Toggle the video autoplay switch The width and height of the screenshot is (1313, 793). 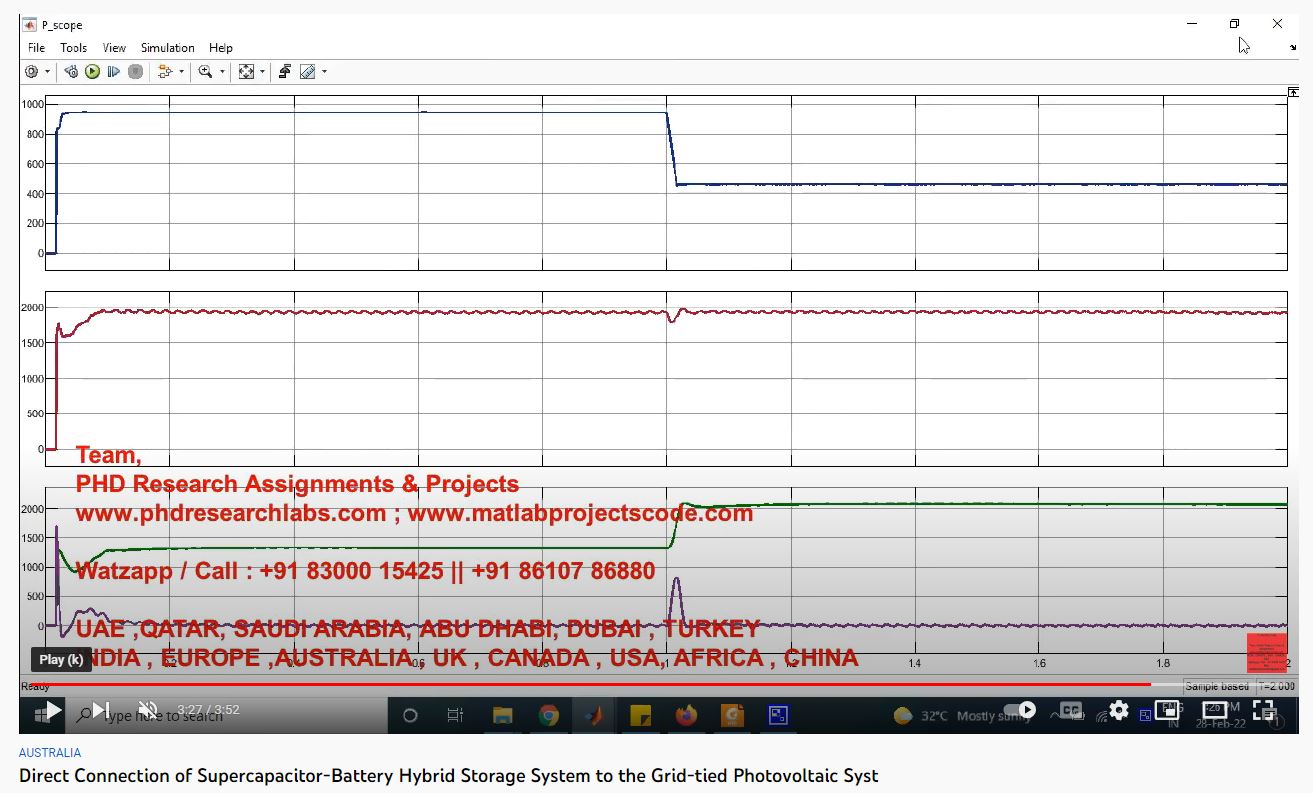pos(1019,710)
